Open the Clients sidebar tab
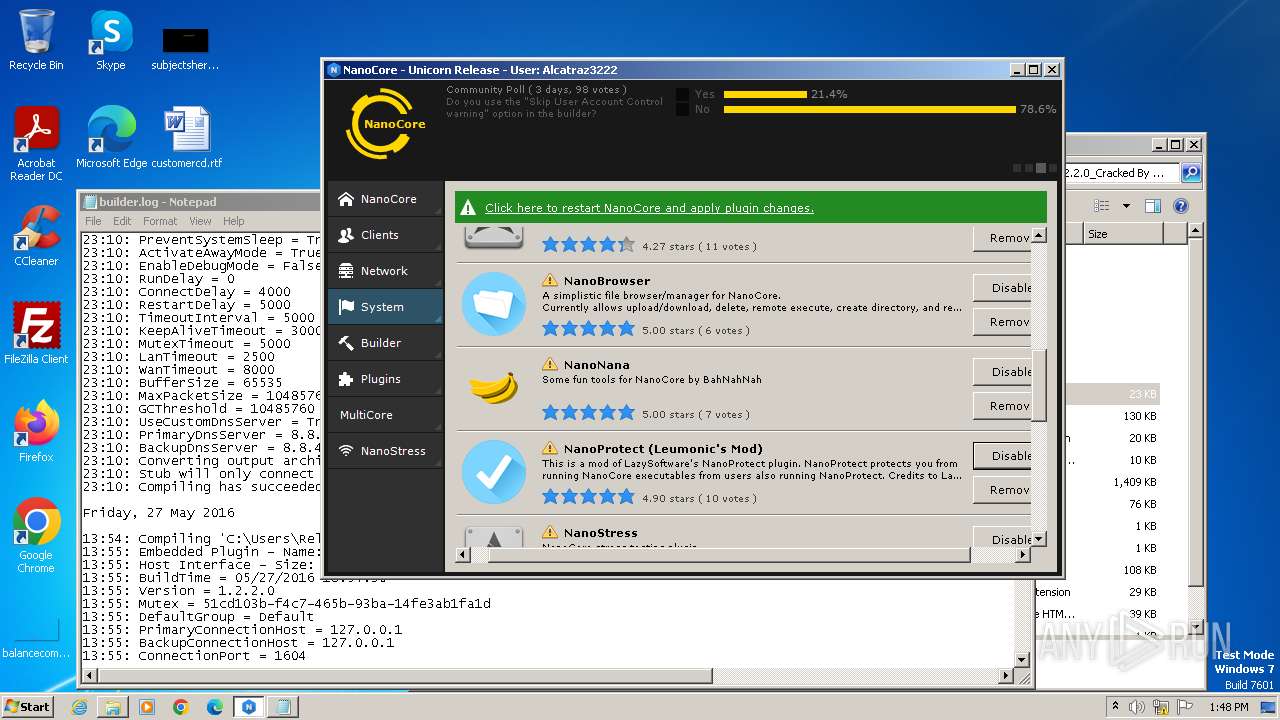 pos(385,235)
